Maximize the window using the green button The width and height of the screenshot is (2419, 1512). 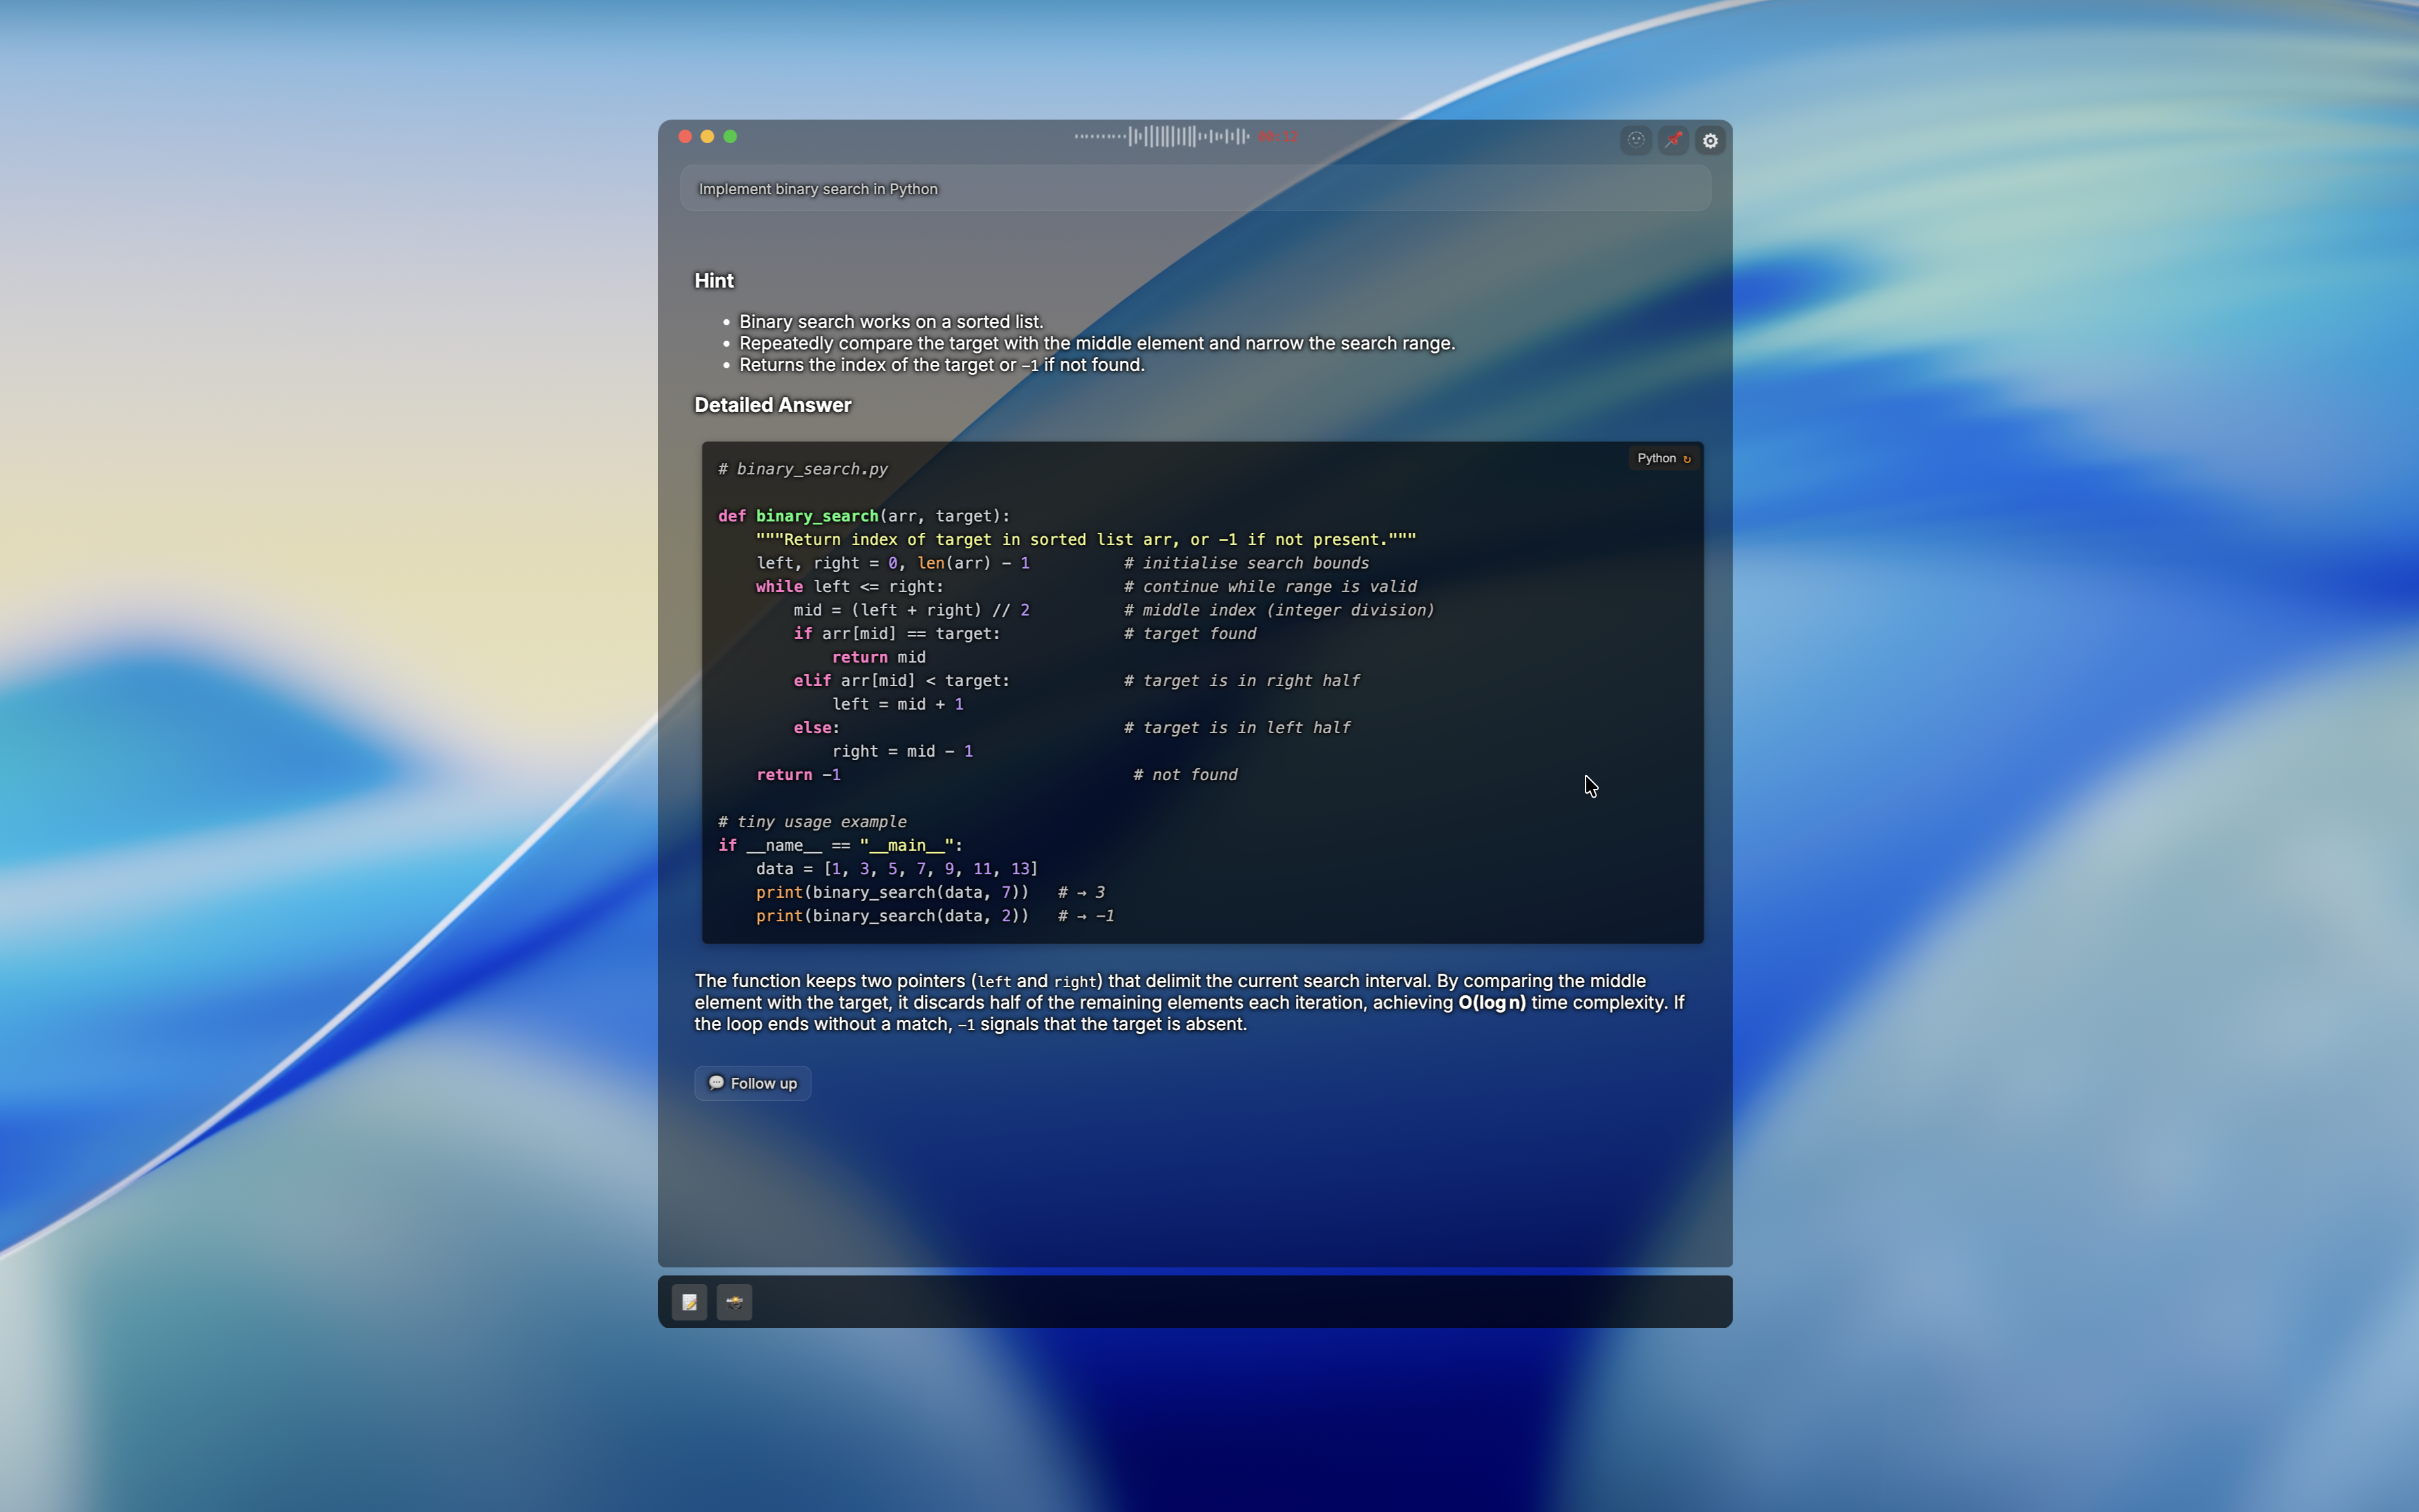click(x=730, y=136)
